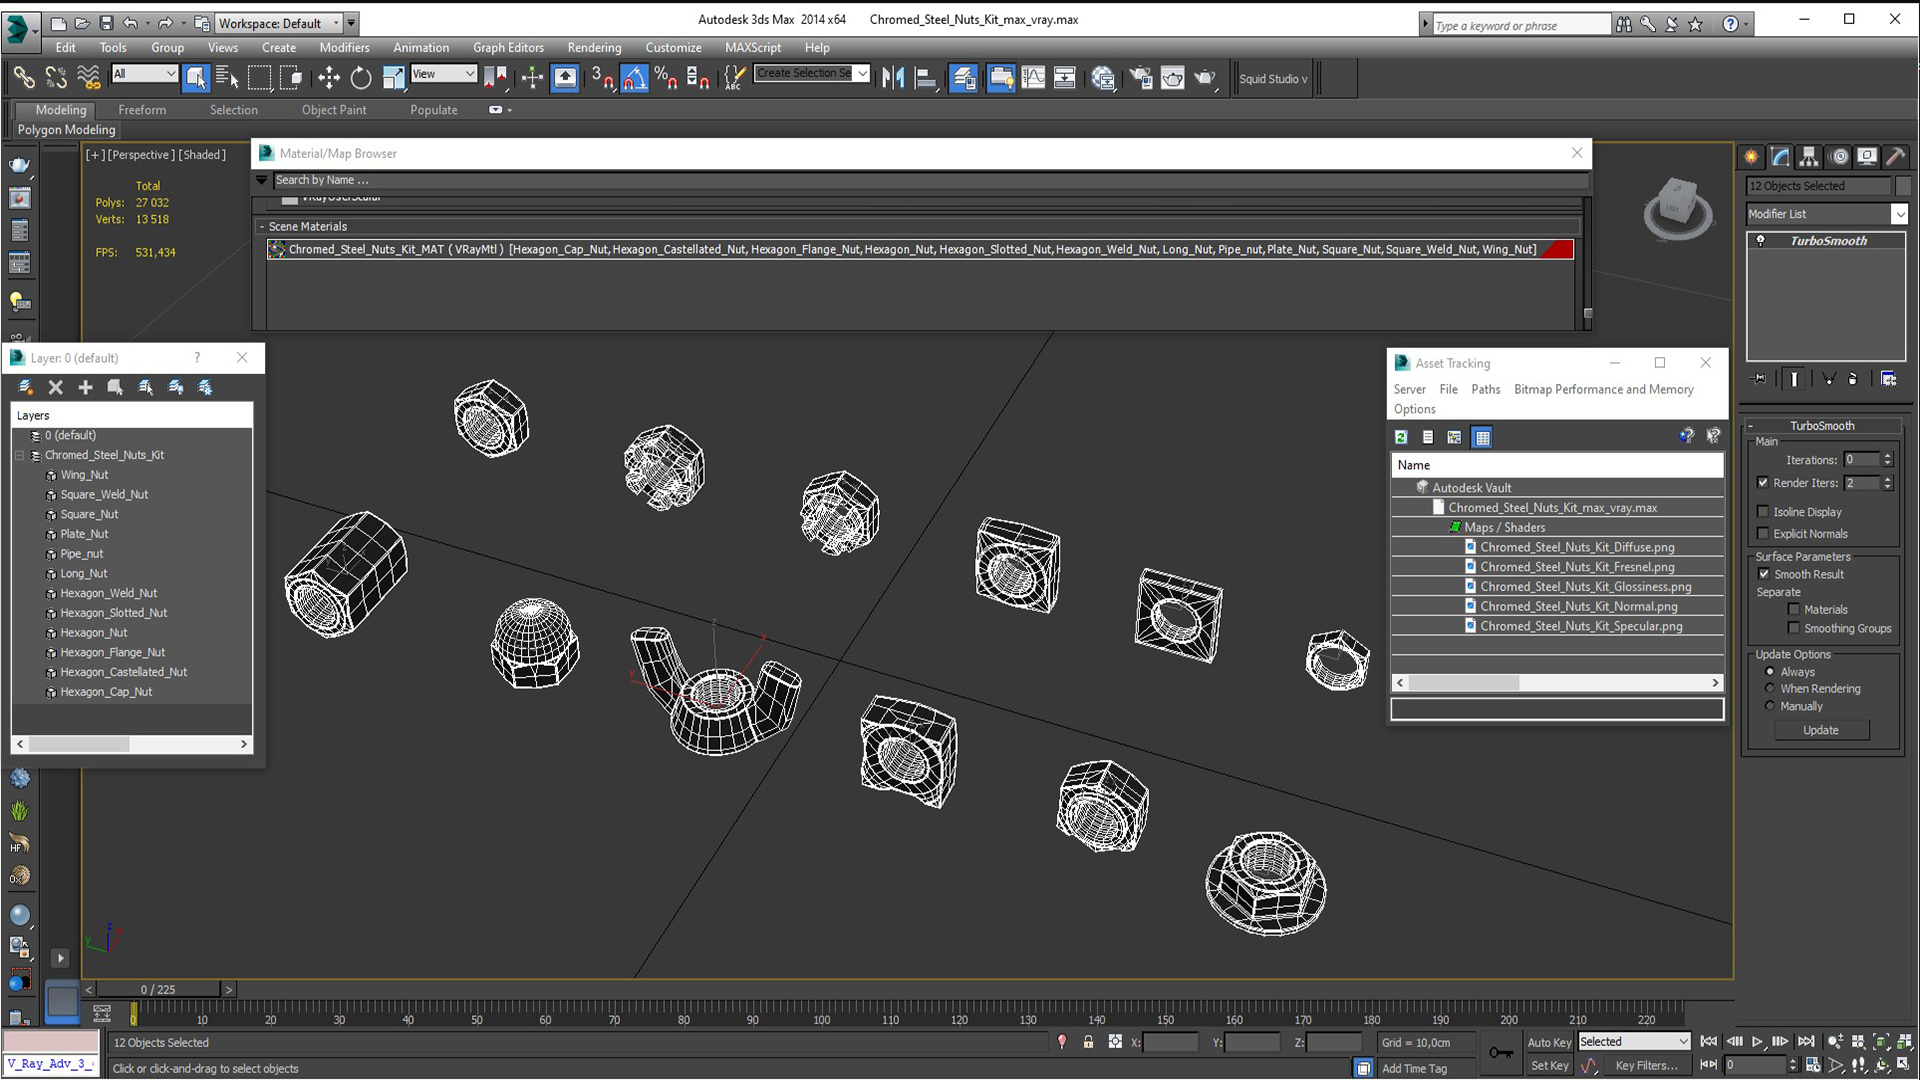The height and width of the screenshot is (1080, 1920).
Task: Open the selection filter All dropdown
Action: (144, 73)
